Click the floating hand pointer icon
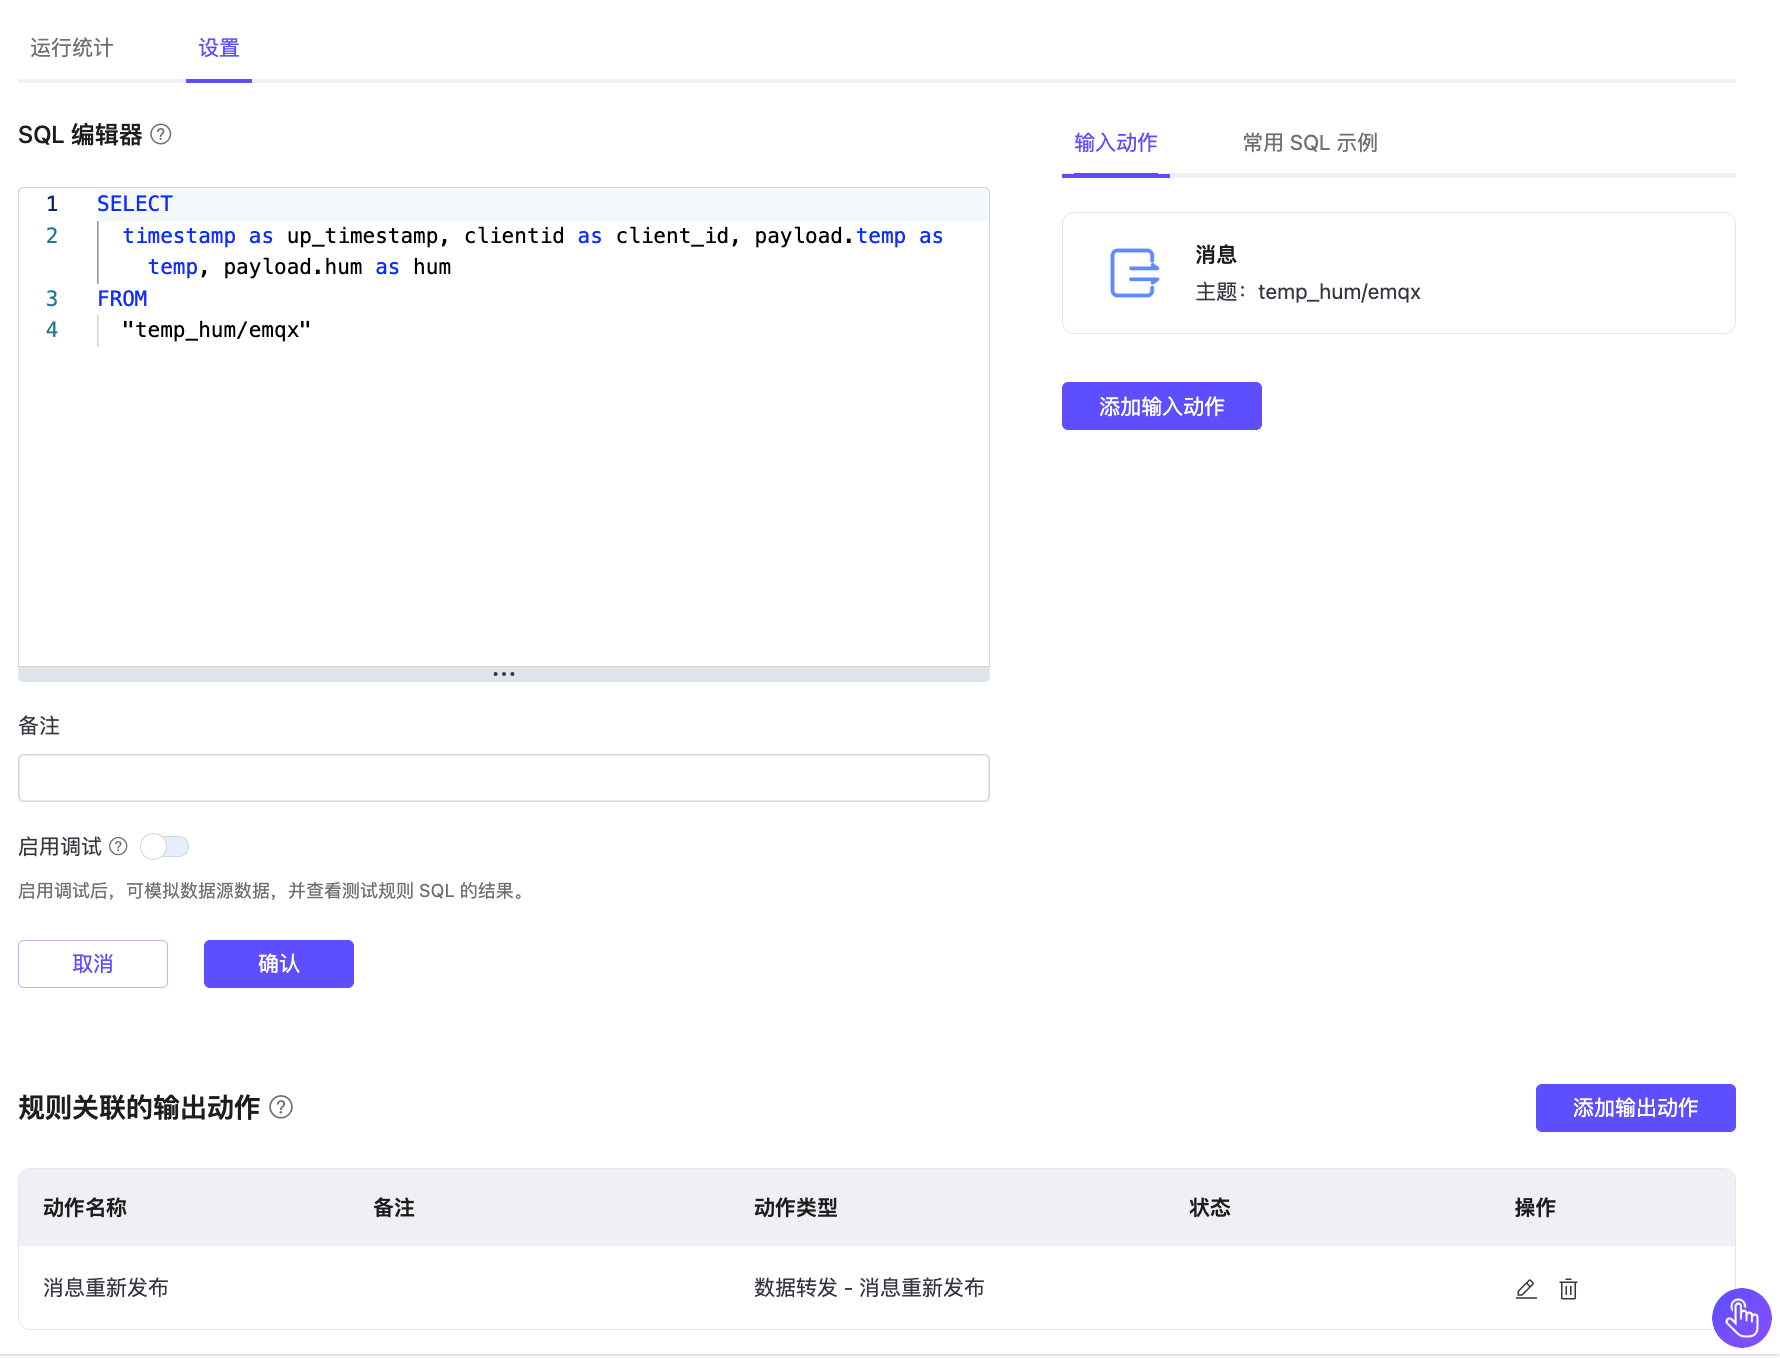1780x1358 pixels. [1741, 1317]
